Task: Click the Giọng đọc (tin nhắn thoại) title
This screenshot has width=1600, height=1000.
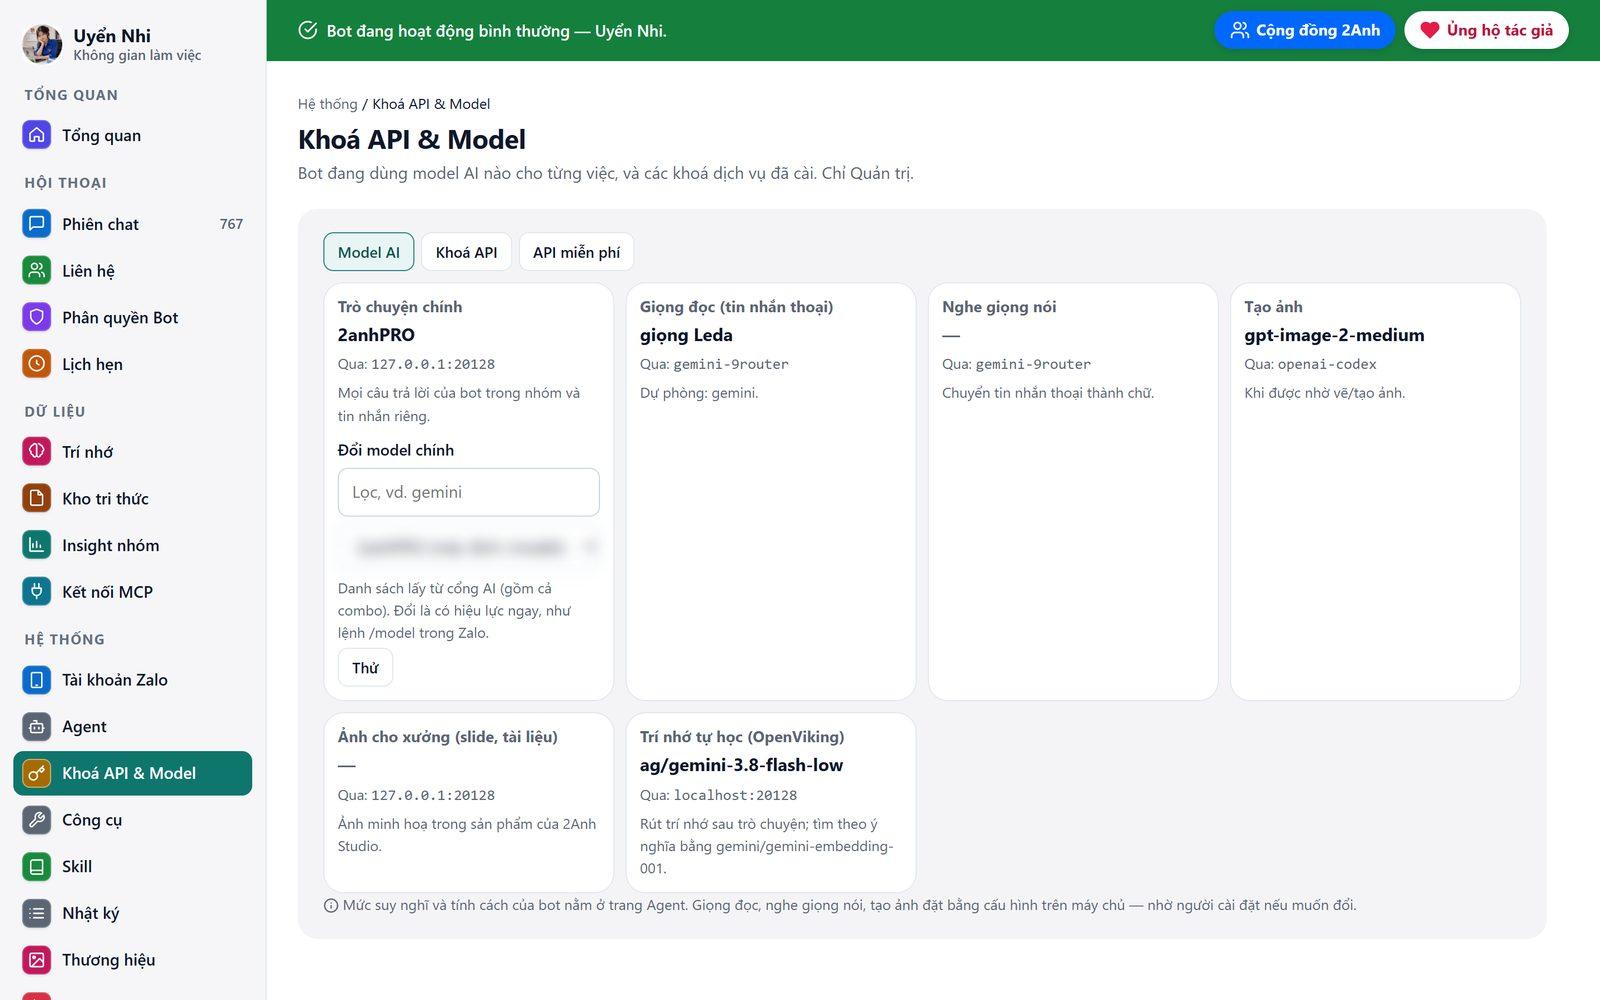Action: point(736,307)
